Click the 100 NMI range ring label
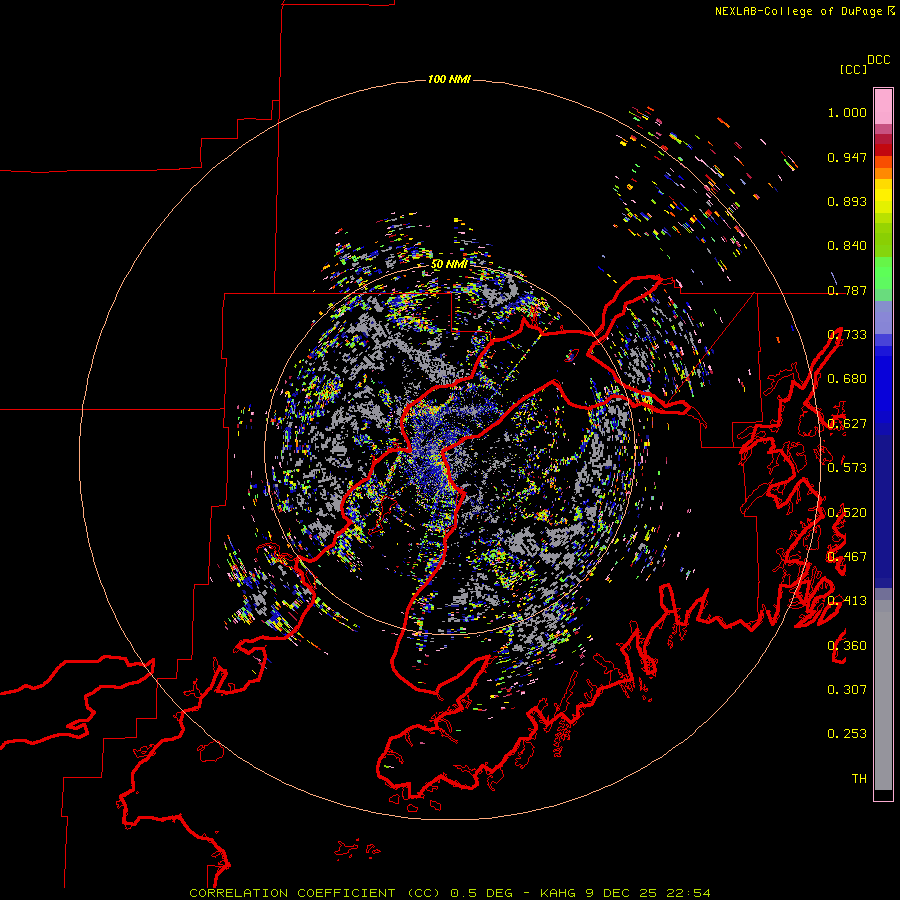 [x=449, y=79]
